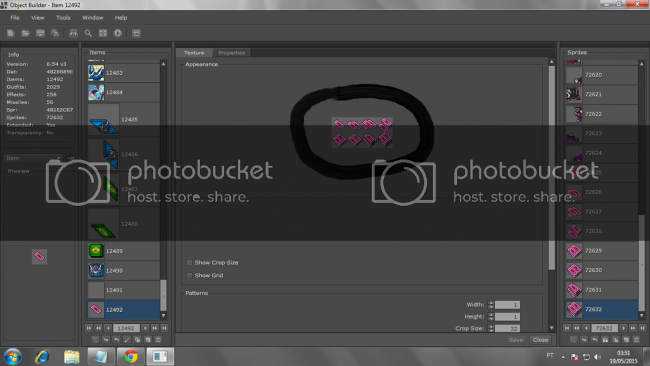Click the play-arrow toolbar icon
The image size is (650, 366).
tap(118, 33)
